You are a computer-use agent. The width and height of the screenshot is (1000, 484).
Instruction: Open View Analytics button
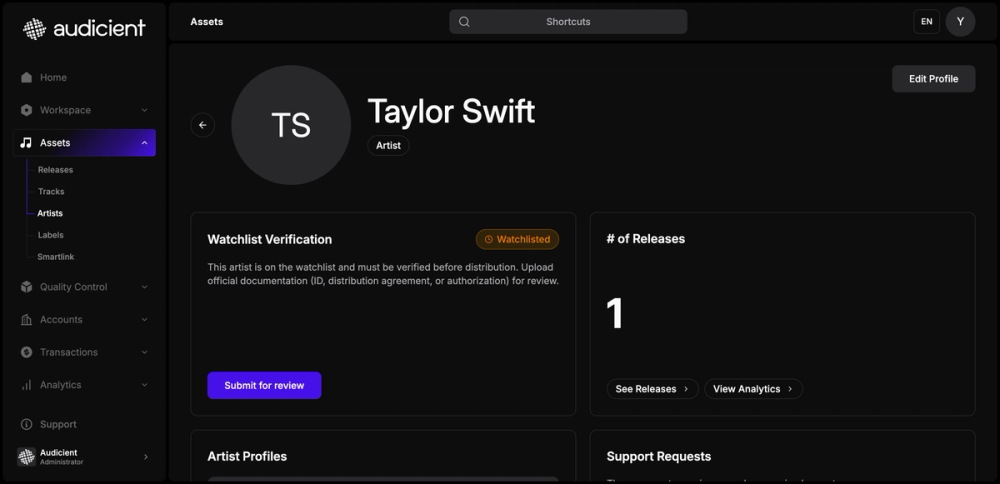753,389
